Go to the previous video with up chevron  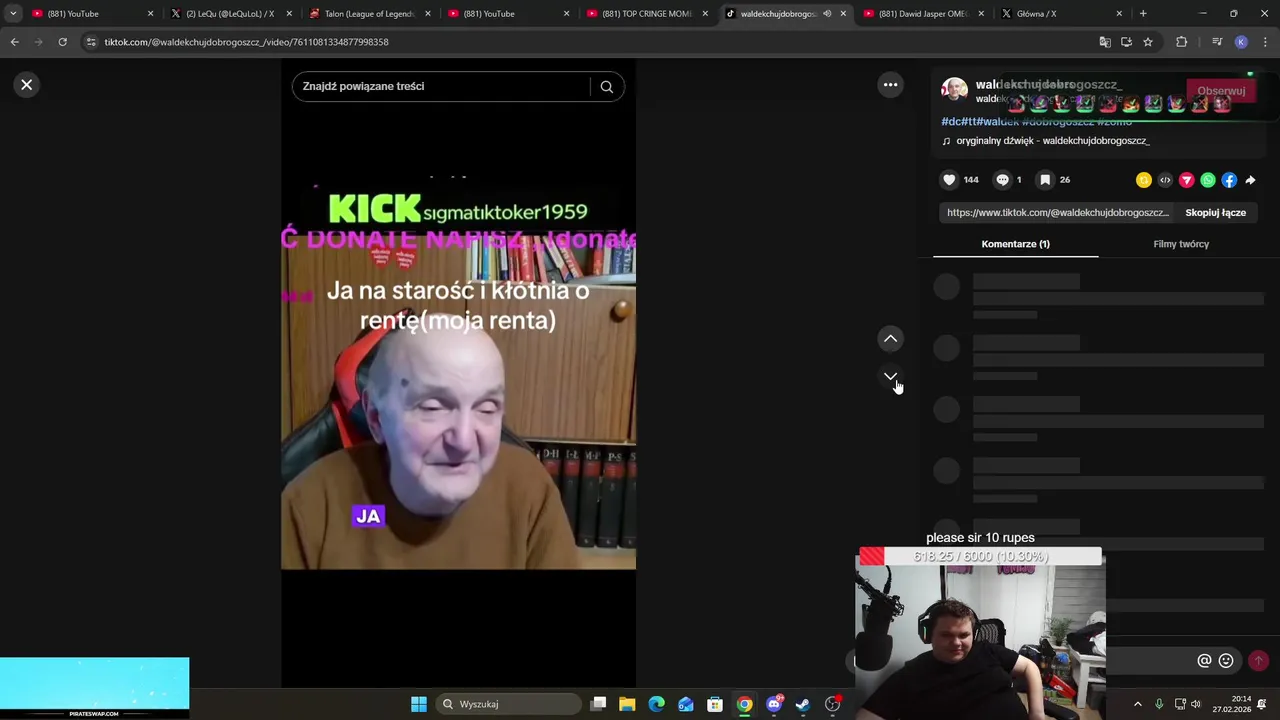click(890, 339)
